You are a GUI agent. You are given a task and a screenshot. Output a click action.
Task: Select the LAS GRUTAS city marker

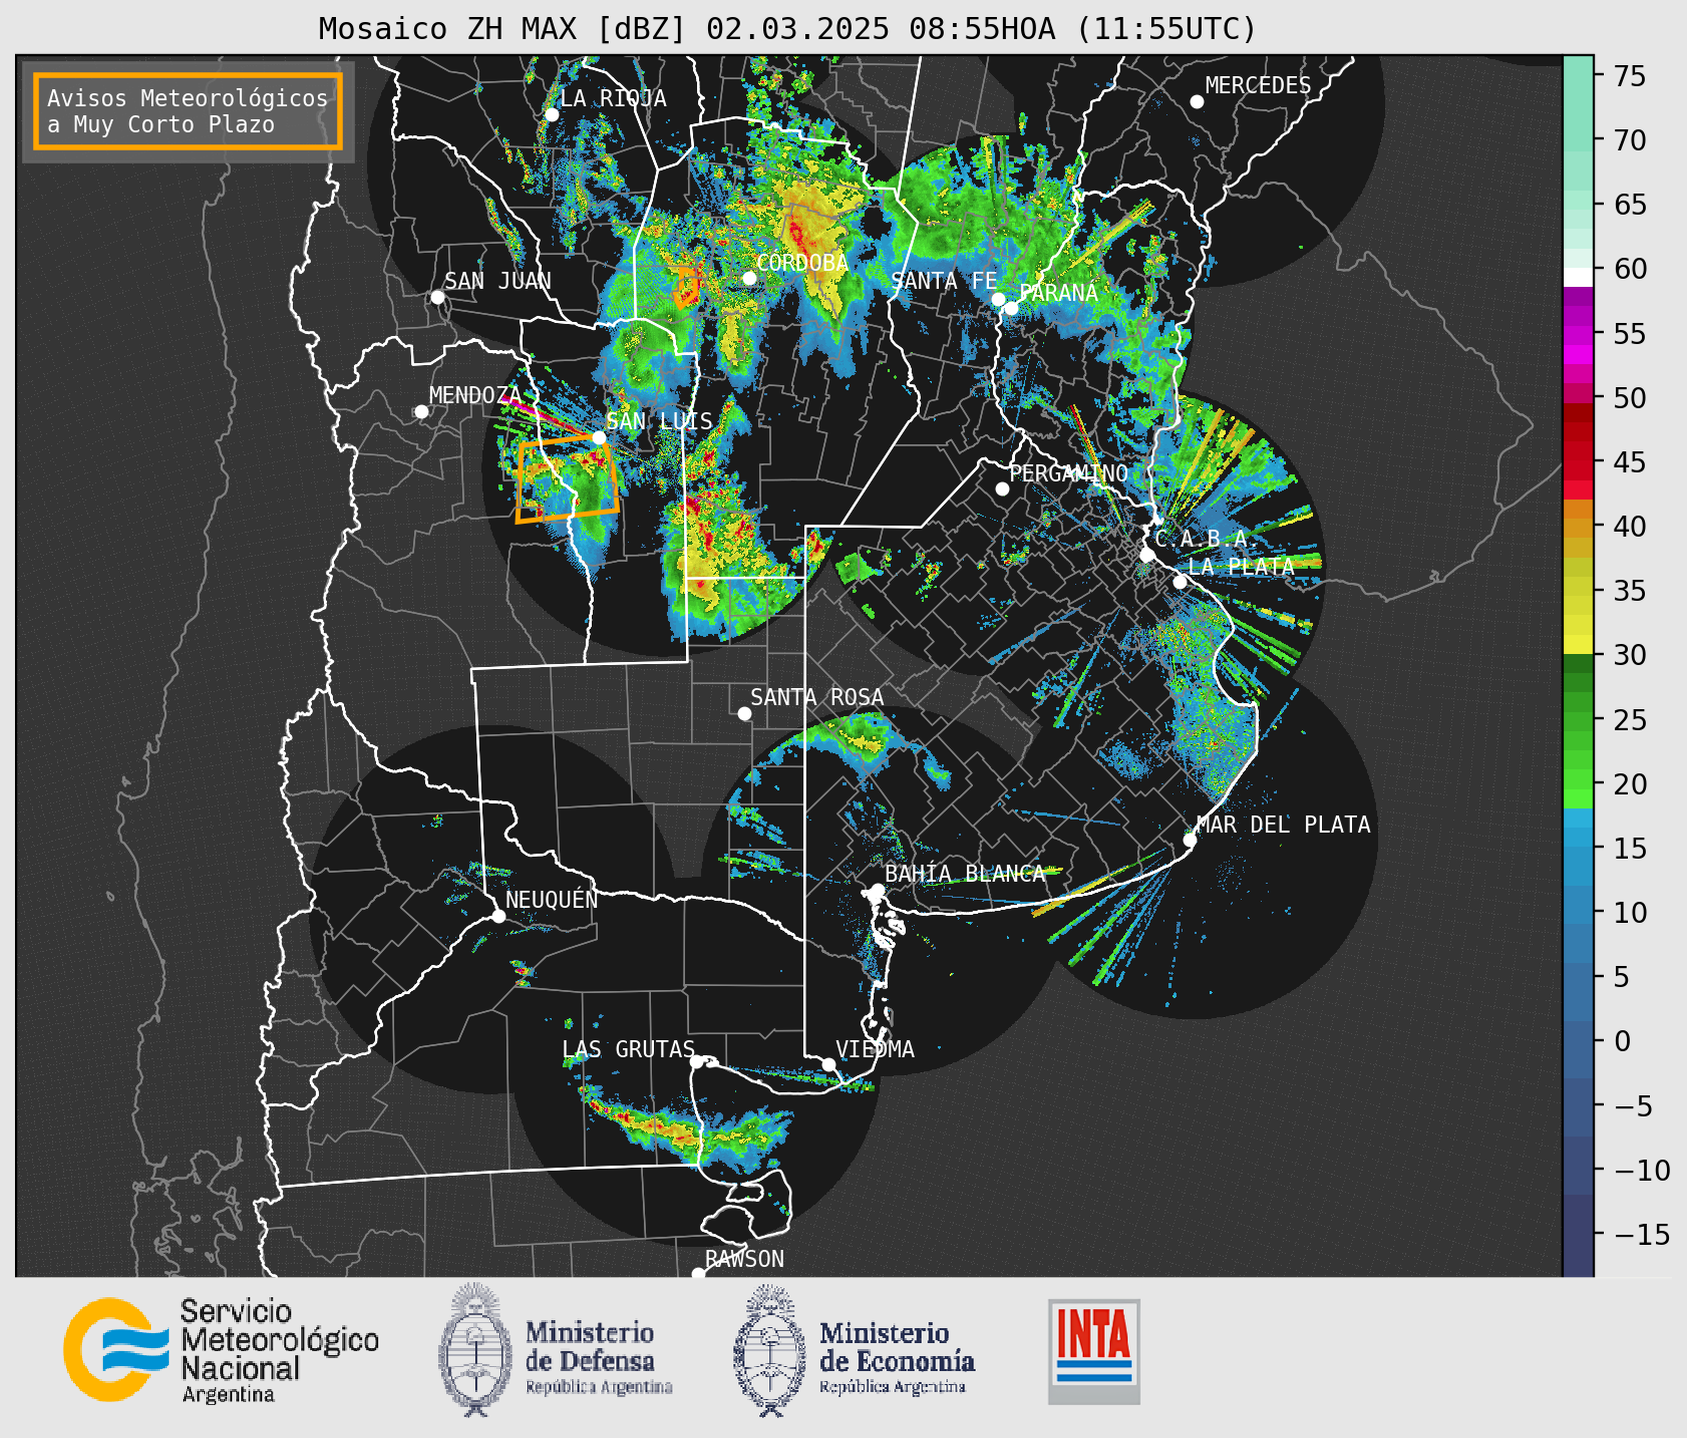tap(698, 1062)
